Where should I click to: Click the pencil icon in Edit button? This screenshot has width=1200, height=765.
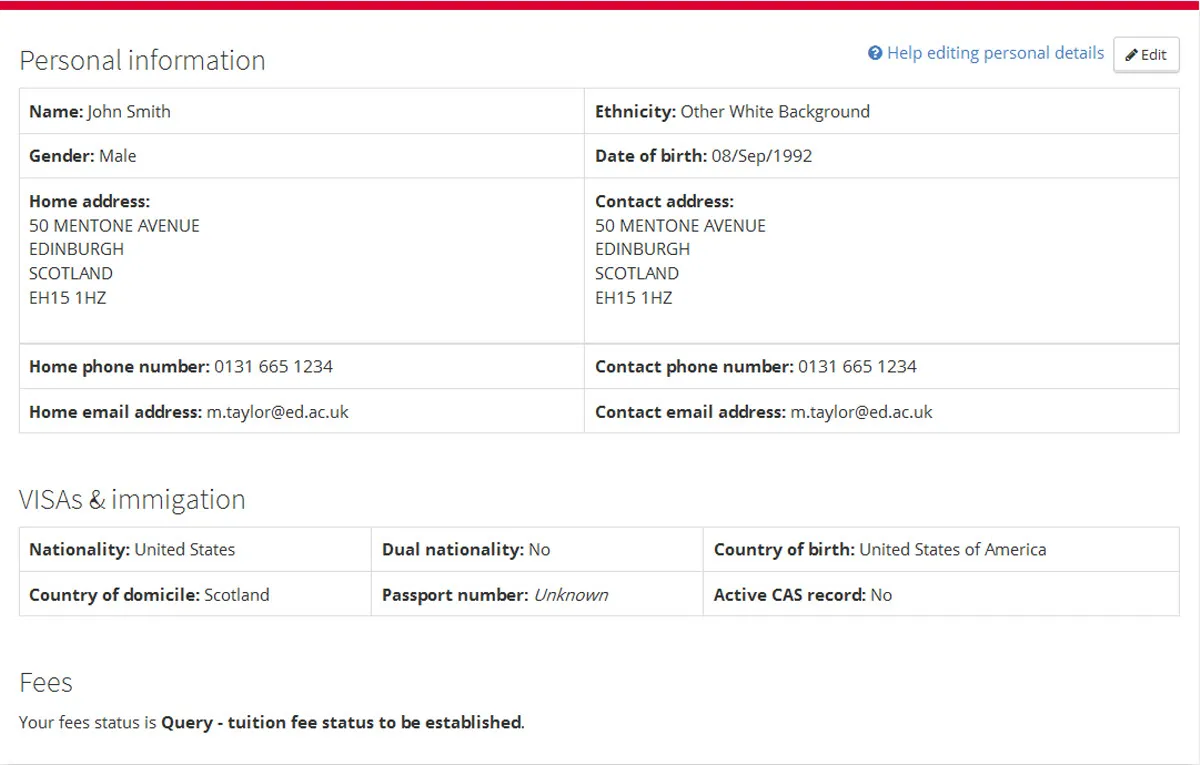(x=1131, y=55)
